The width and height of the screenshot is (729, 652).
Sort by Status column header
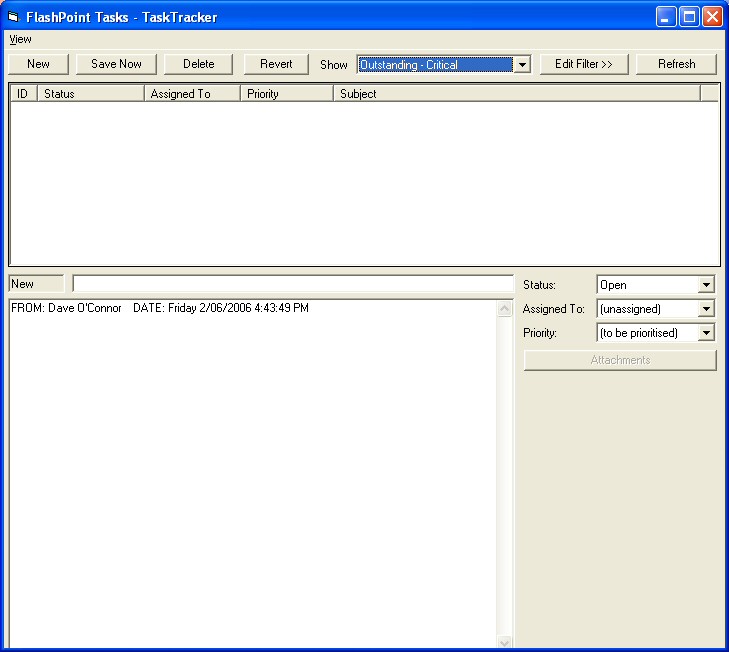click(x=91, y=94)
